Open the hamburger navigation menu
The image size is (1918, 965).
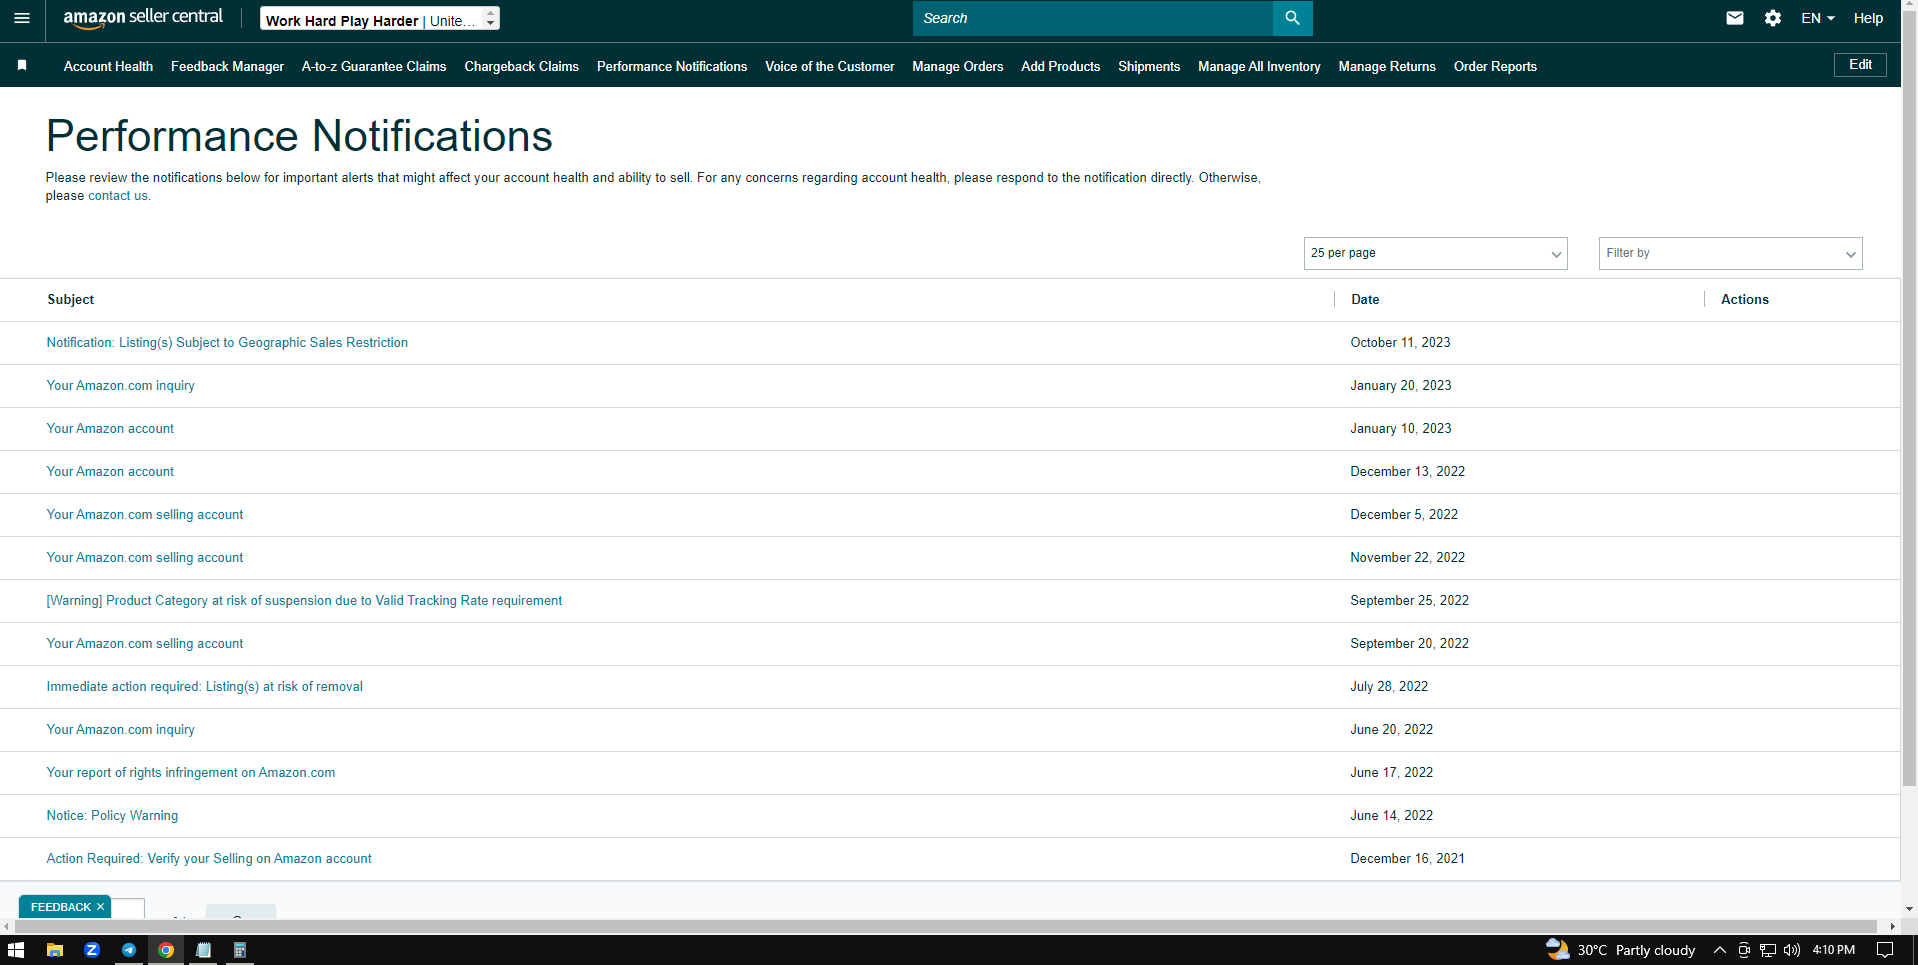[22, 18]
